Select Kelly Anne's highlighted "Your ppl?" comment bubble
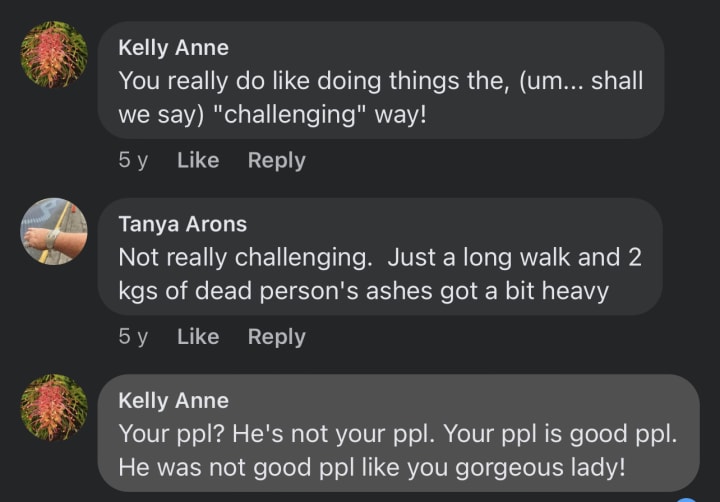Viewport: 720px width, 502px height. [398, 433]
